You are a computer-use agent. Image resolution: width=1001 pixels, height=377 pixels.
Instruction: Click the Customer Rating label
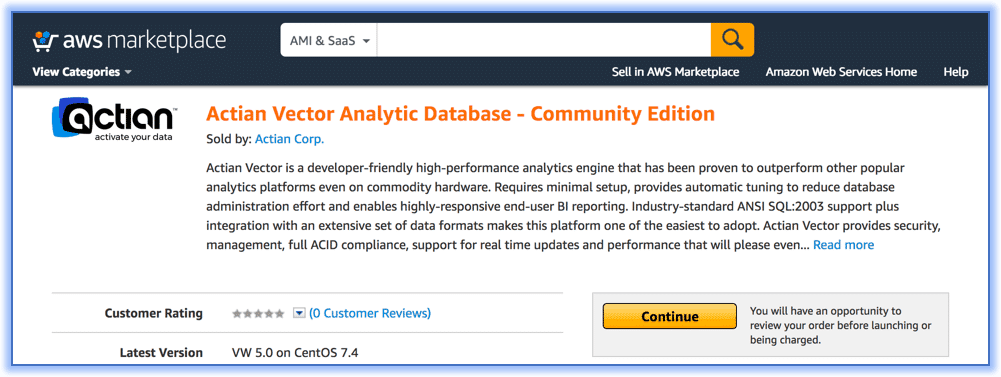(153, 313)
